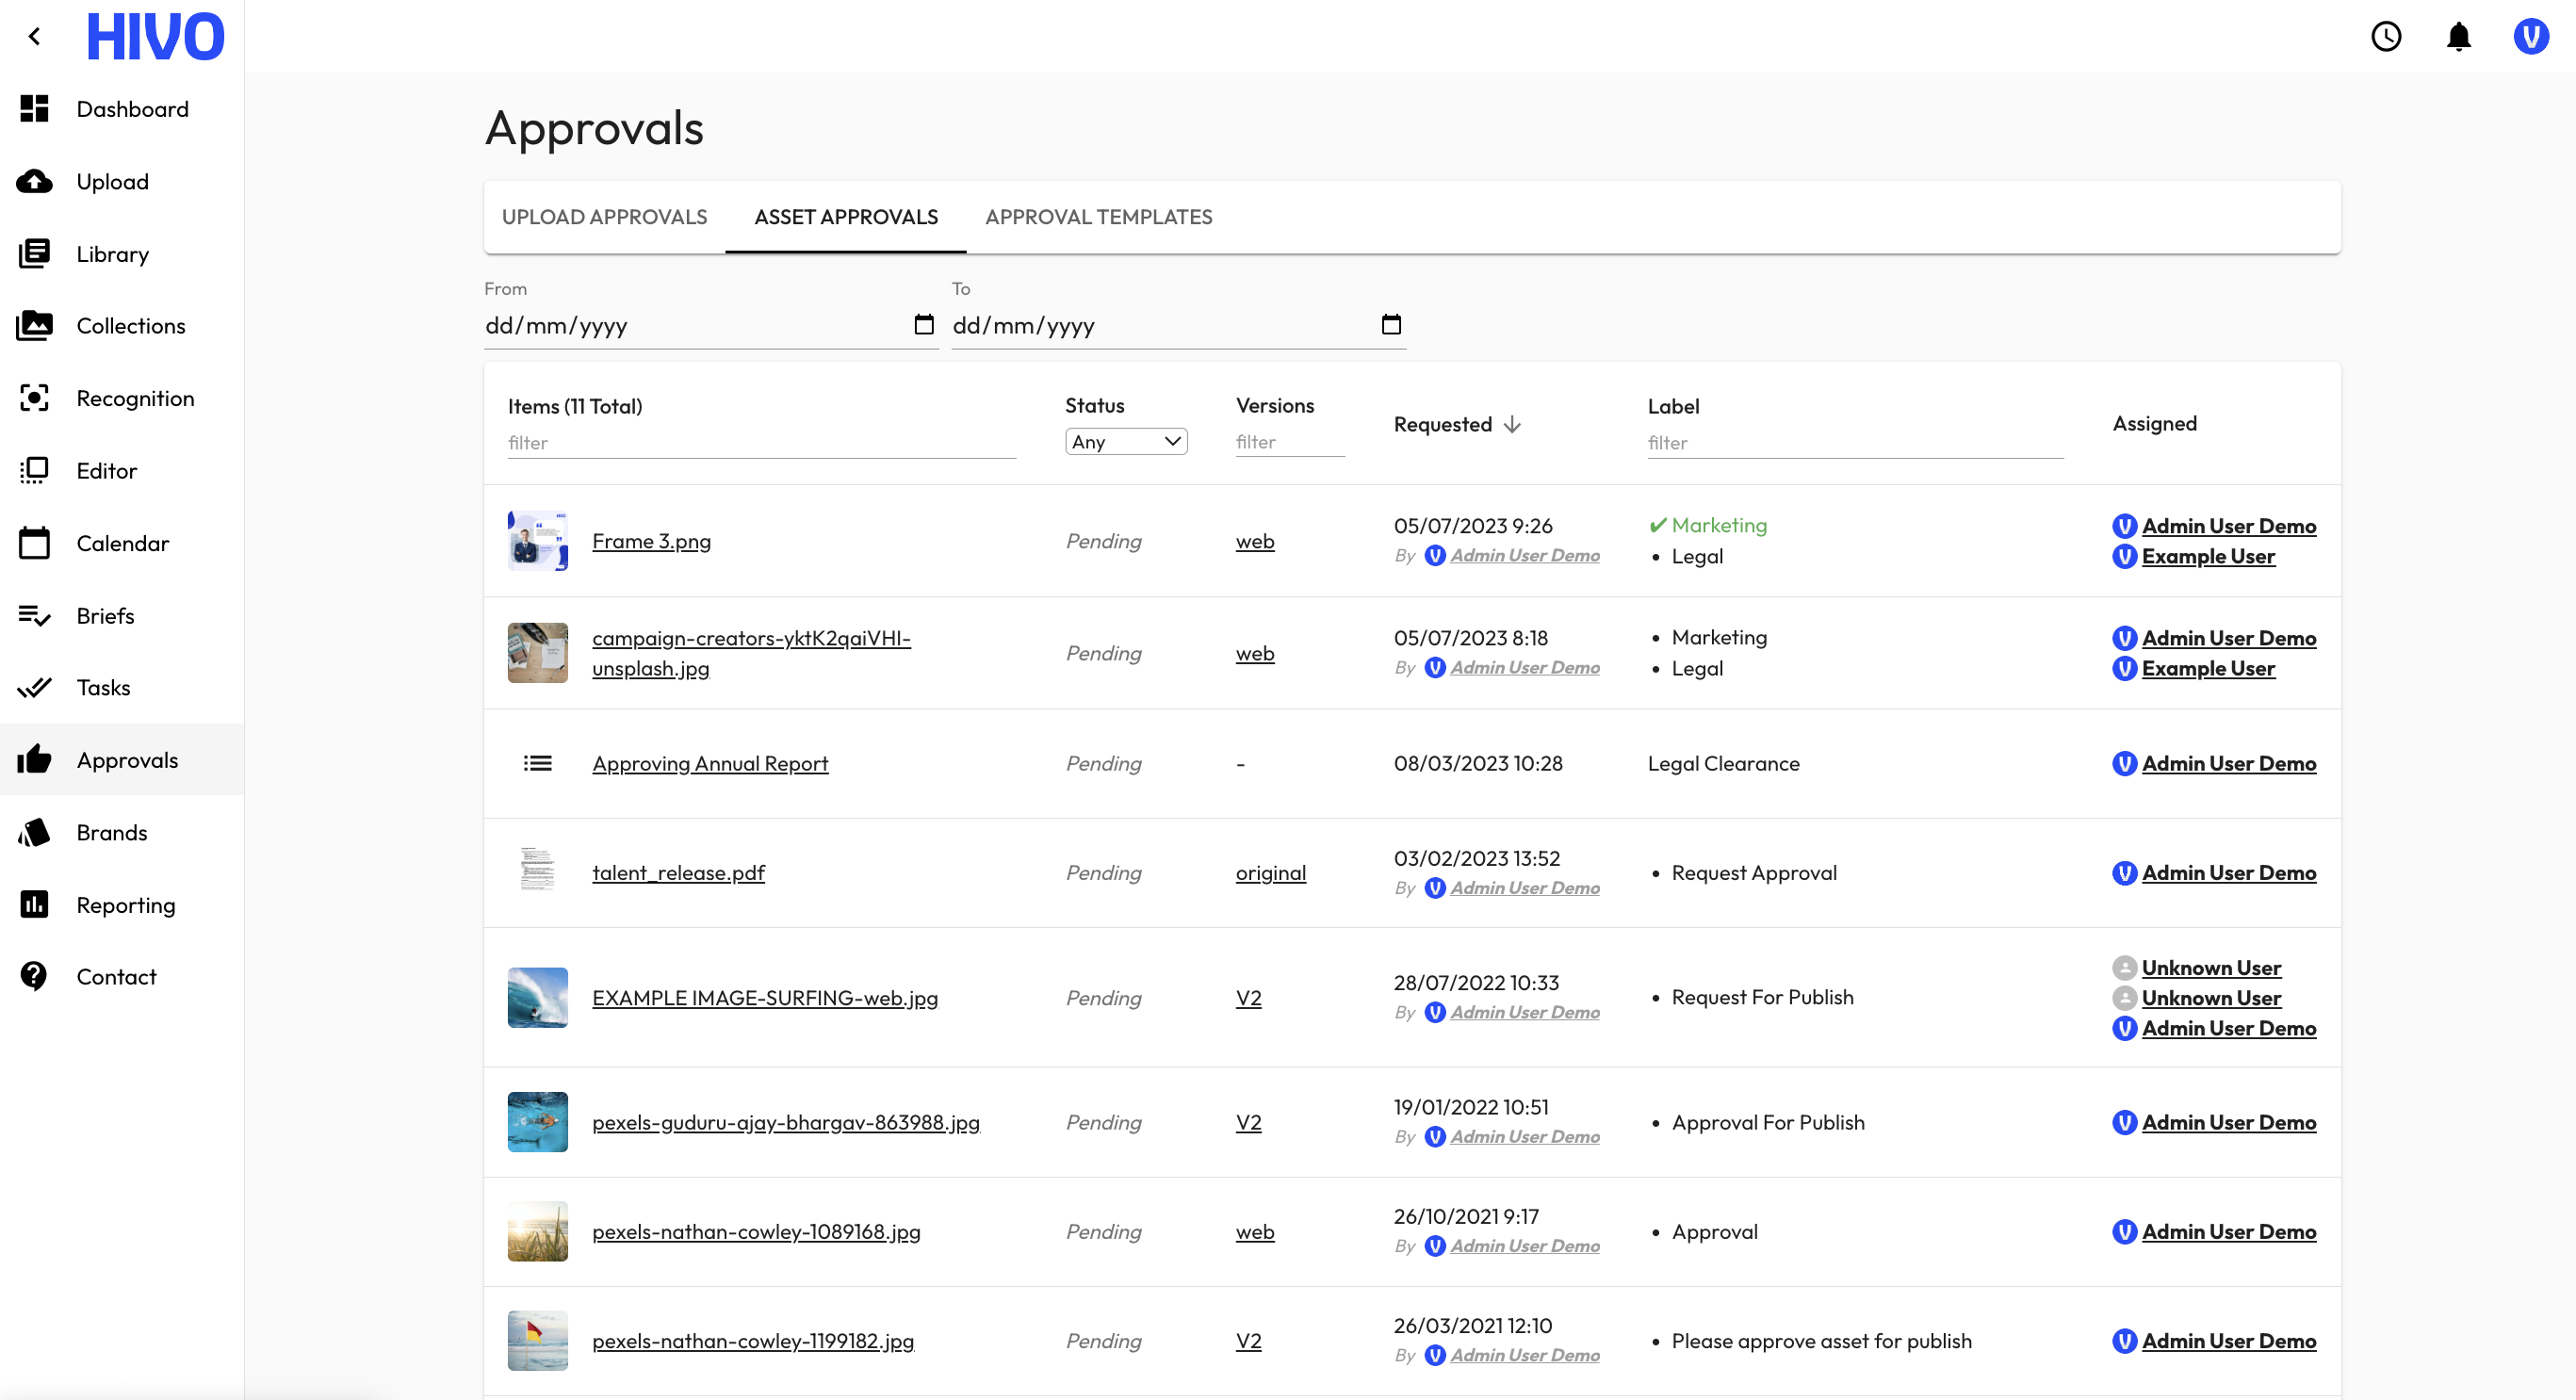The image size is (2576, 1400).
Task: Open the To date calendar picker
Action: point(1391,325)
